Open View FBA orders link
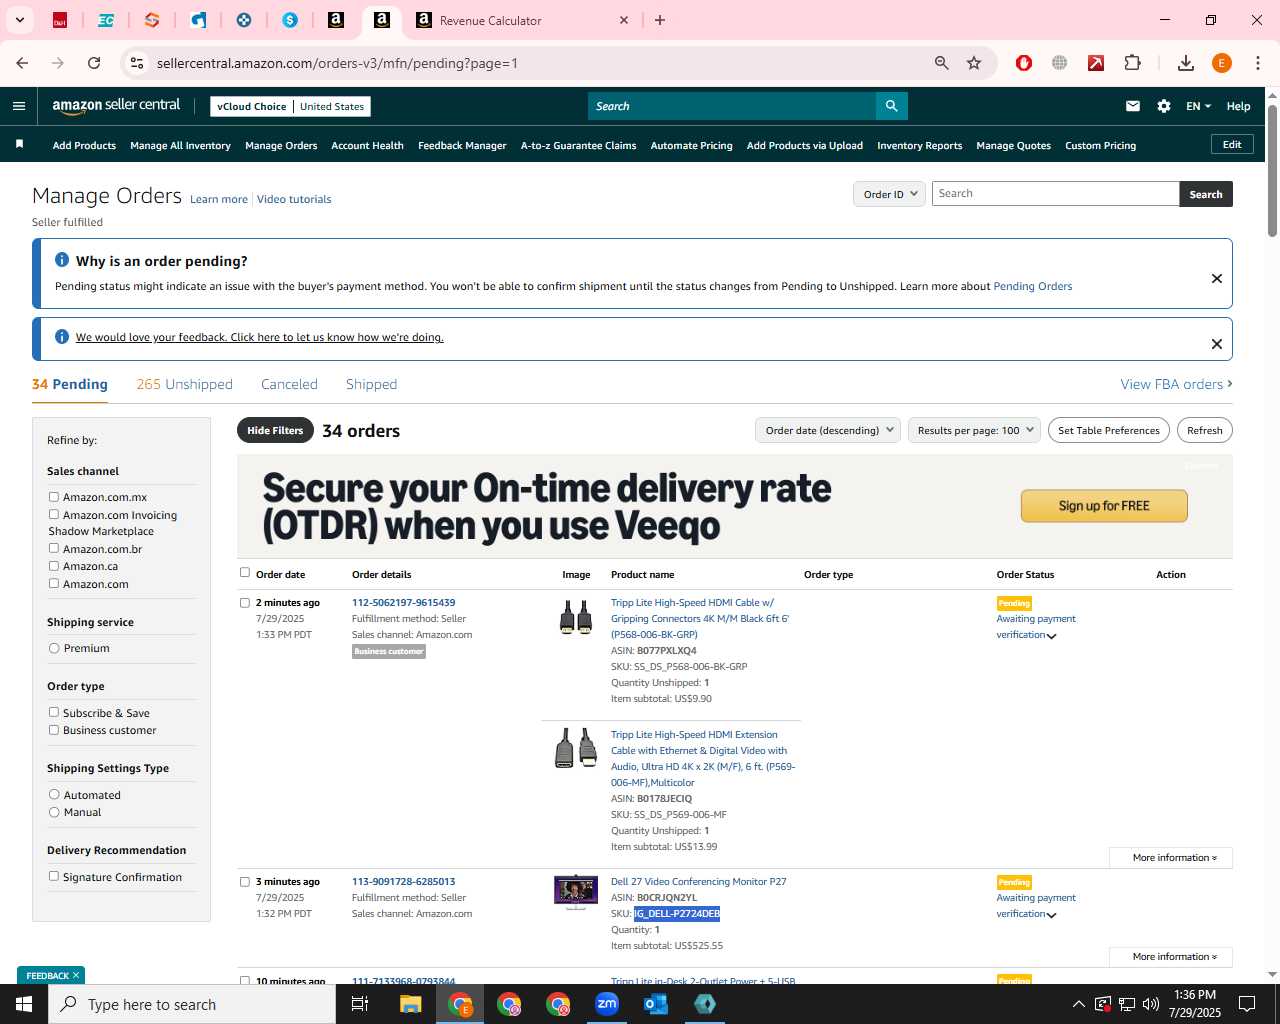 1176,384
